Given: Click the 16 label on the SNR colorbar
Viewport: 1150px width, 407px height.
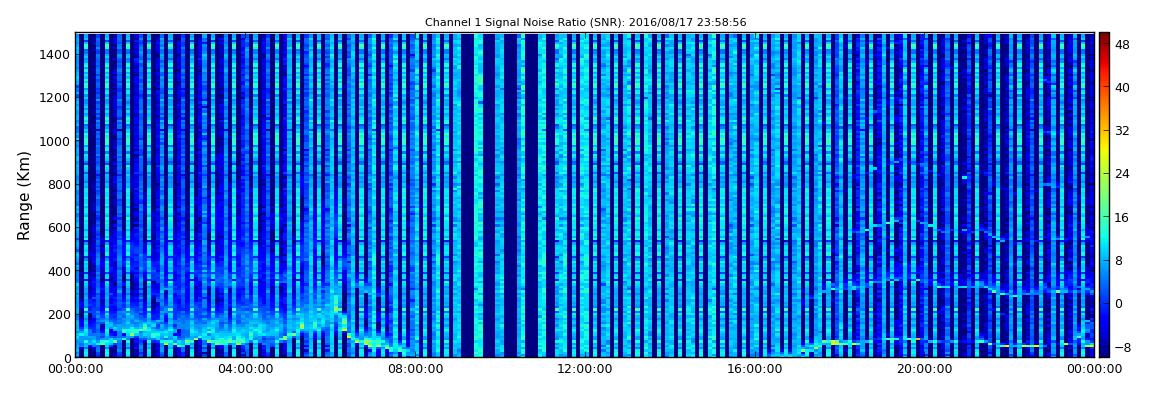Looking at the screenshot, I should click(1123, 217).
